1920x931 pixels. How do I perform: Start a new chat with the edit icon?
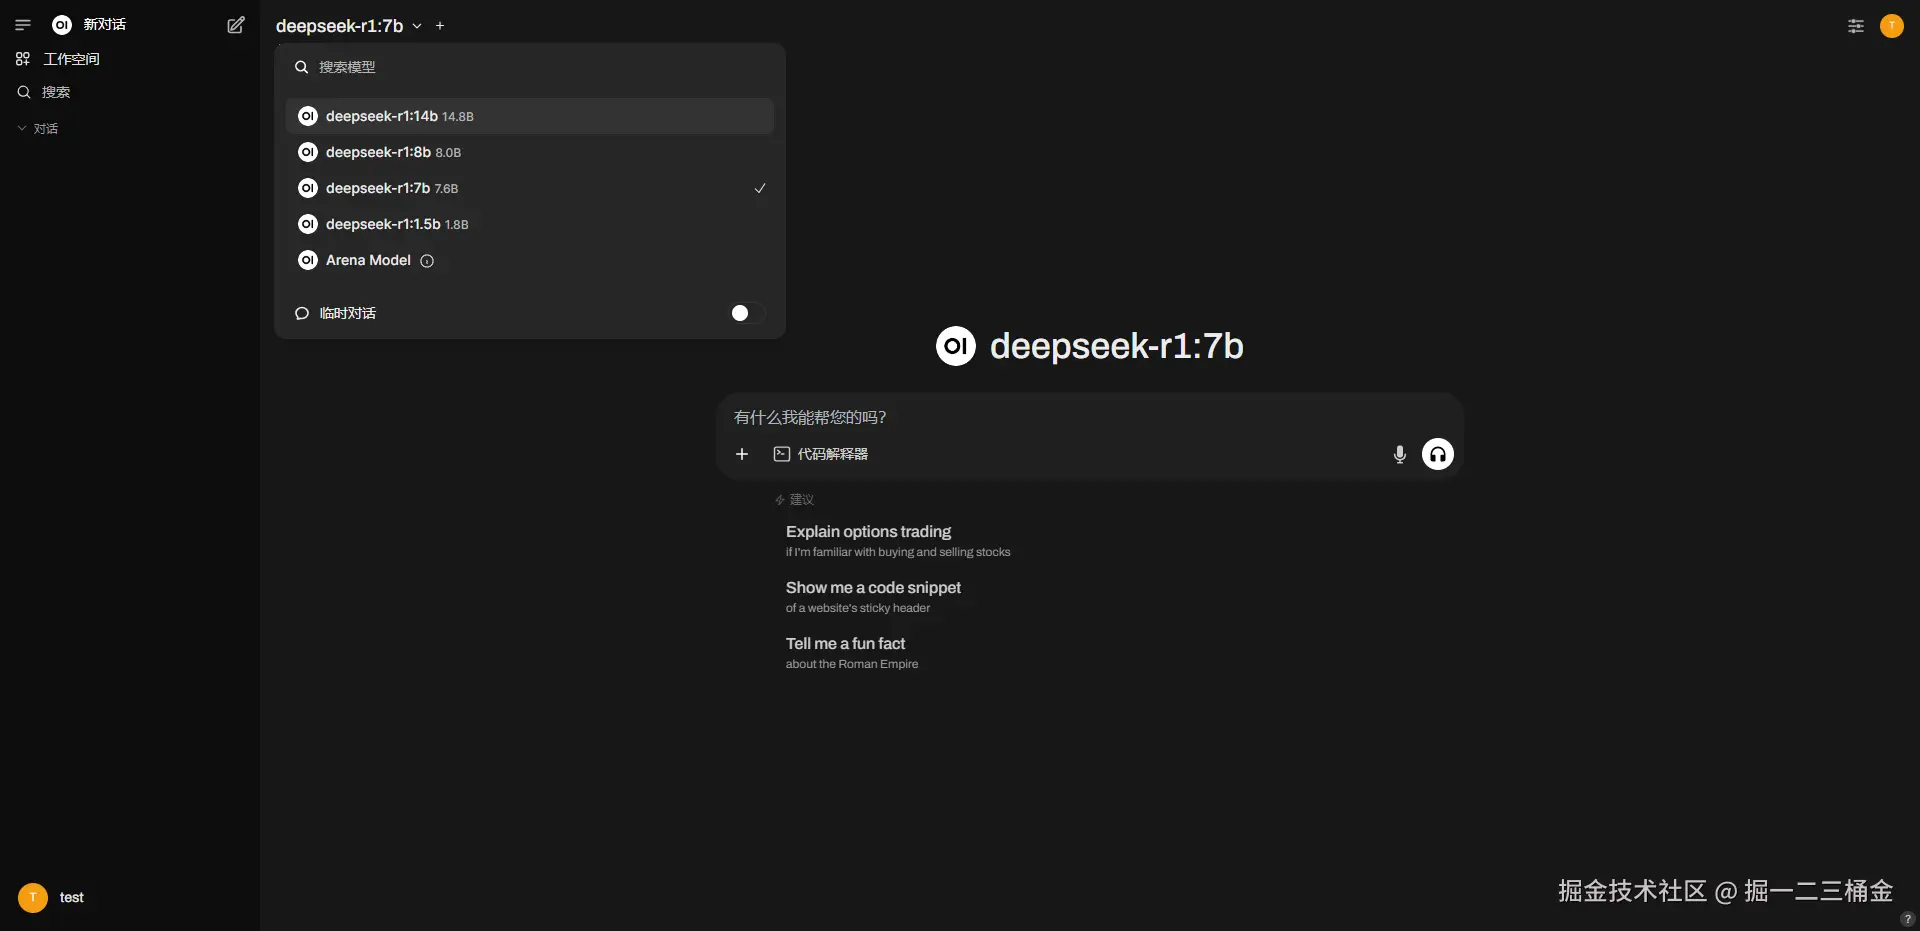pyautogui.click(x=236, y=25)
